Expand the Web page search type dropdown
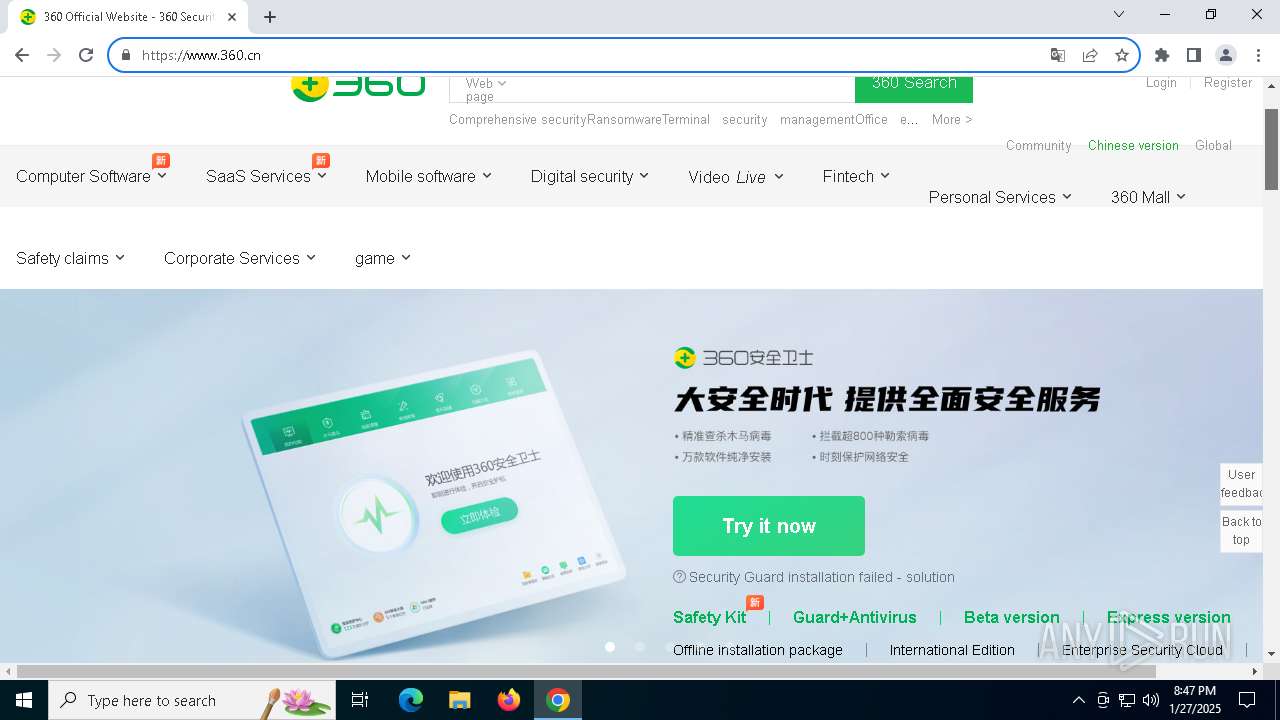The height and width of the screenshot is (720, 1280). pos(486,90)
